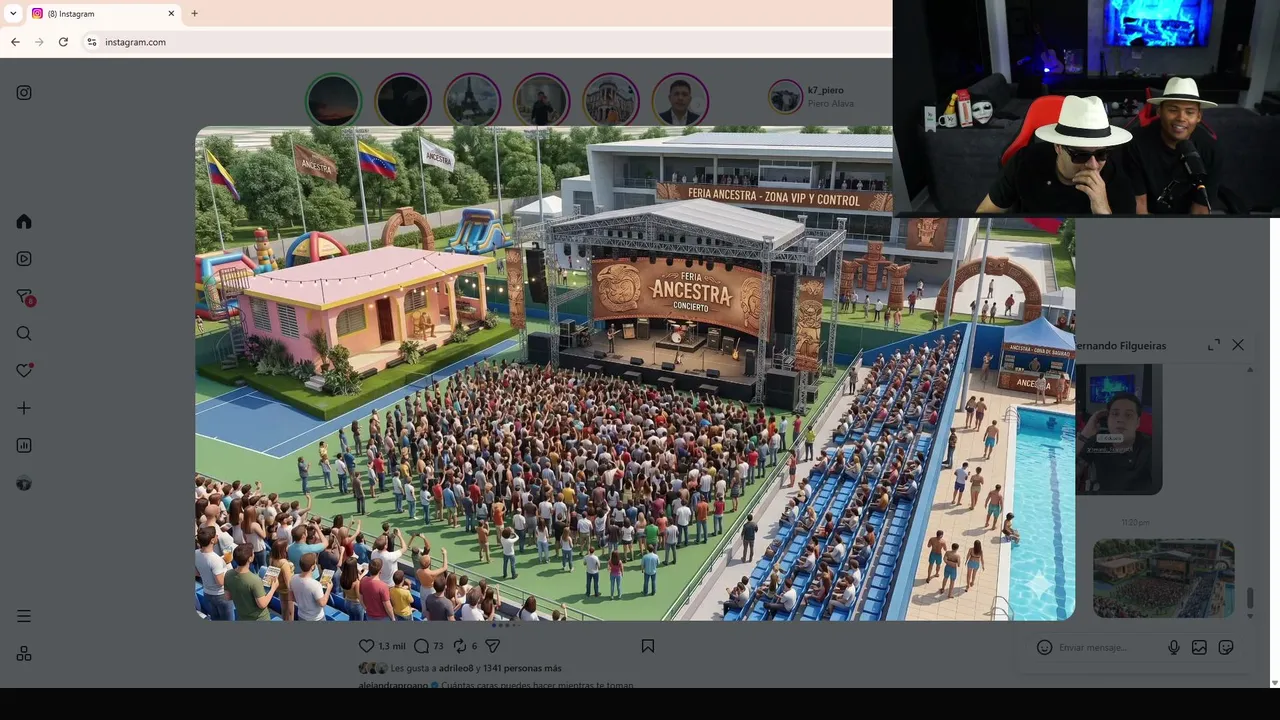
Task: Open comments on the post
Action: 421,646
